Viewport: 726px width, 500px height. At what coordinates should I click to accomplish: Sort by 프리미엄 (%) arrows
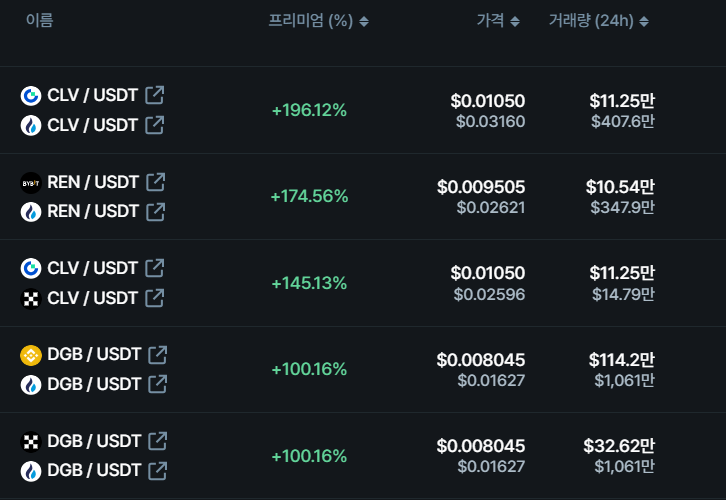pos(364,21)
